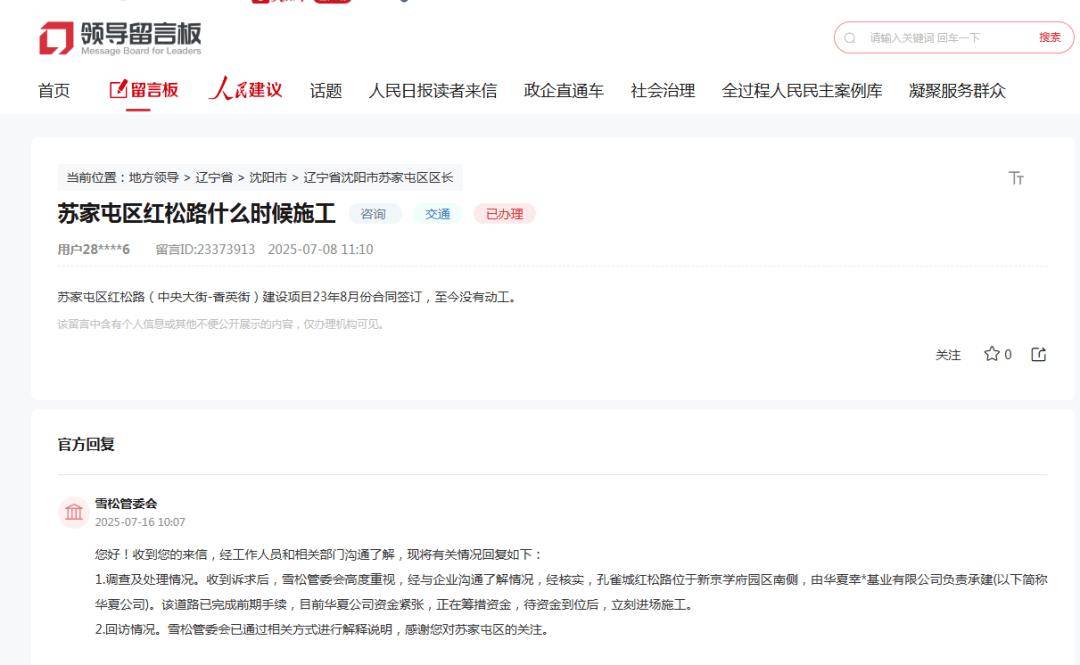Click the 领导留言板 site logo
The height and width of the screenshot is (665, 1080).
tap(120, 38)
